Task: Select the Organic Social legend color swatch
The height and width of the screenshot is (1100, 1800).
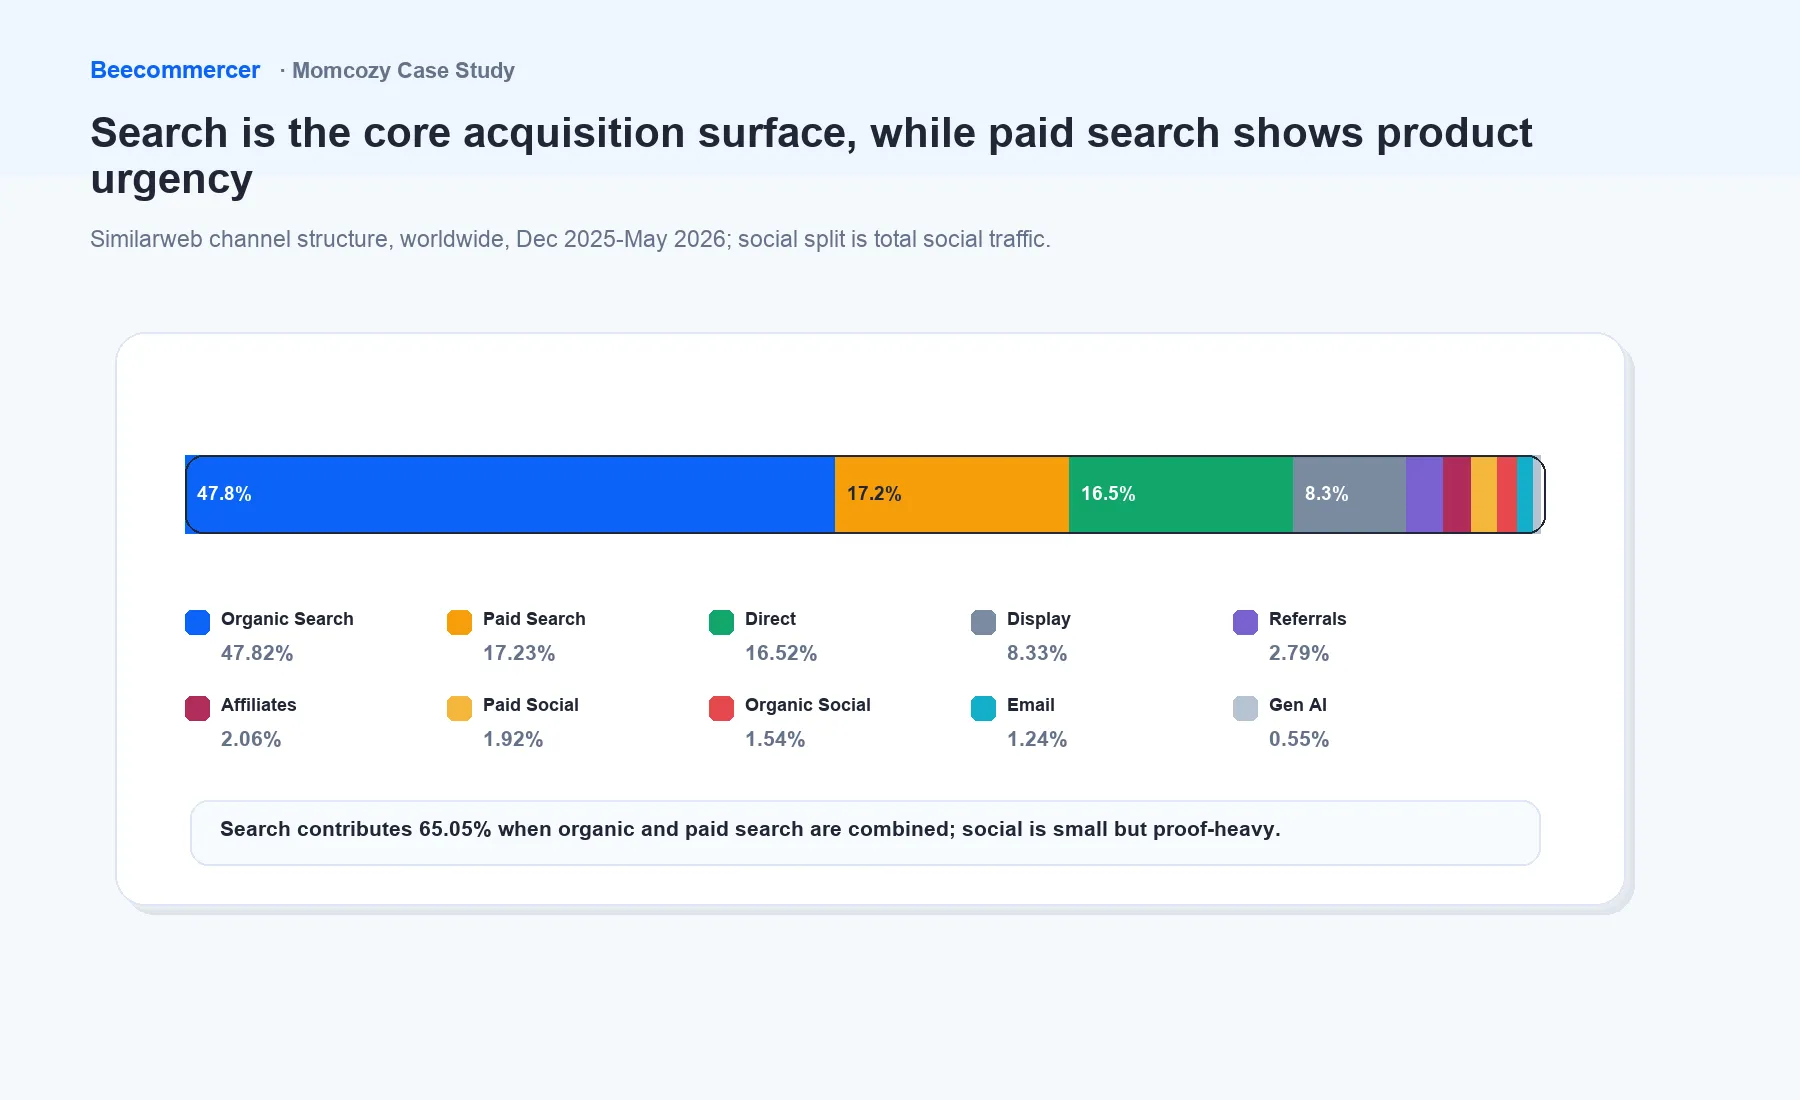Action: click(x=722, y=708)
